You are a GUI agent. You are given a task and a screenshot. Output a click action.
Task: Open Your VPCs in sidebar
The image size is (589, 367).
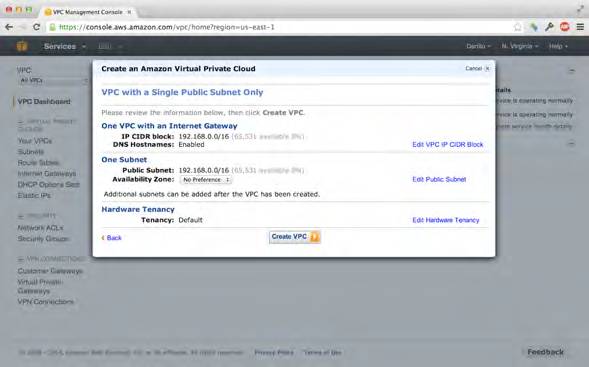[35, 141]
